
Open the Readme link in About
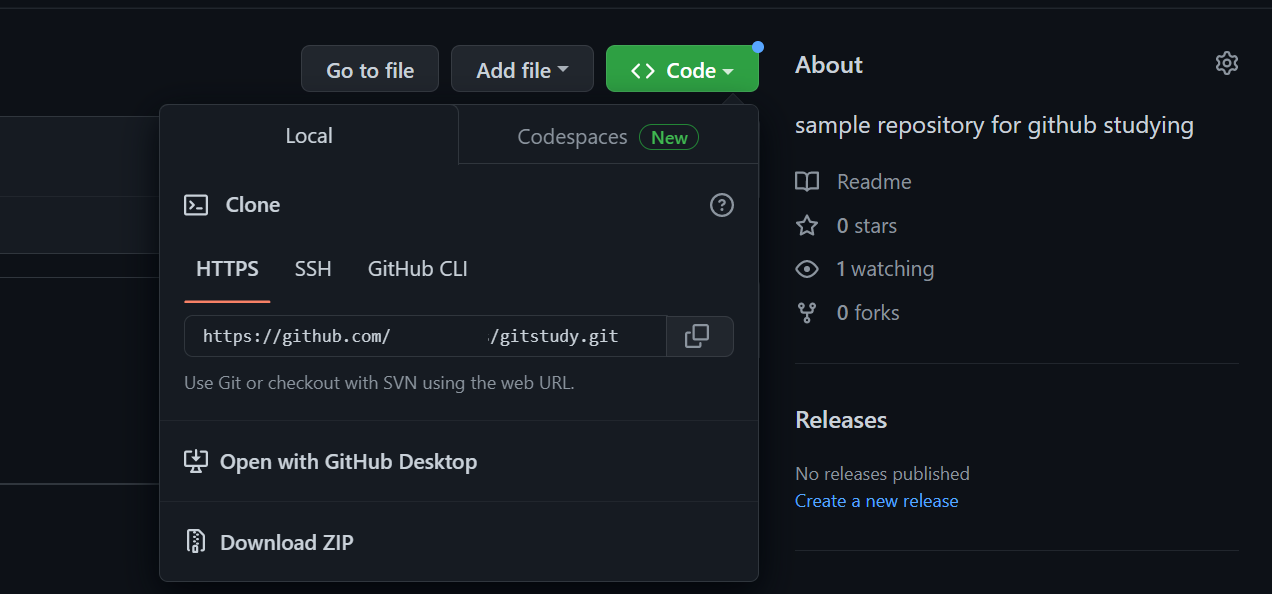874,182
